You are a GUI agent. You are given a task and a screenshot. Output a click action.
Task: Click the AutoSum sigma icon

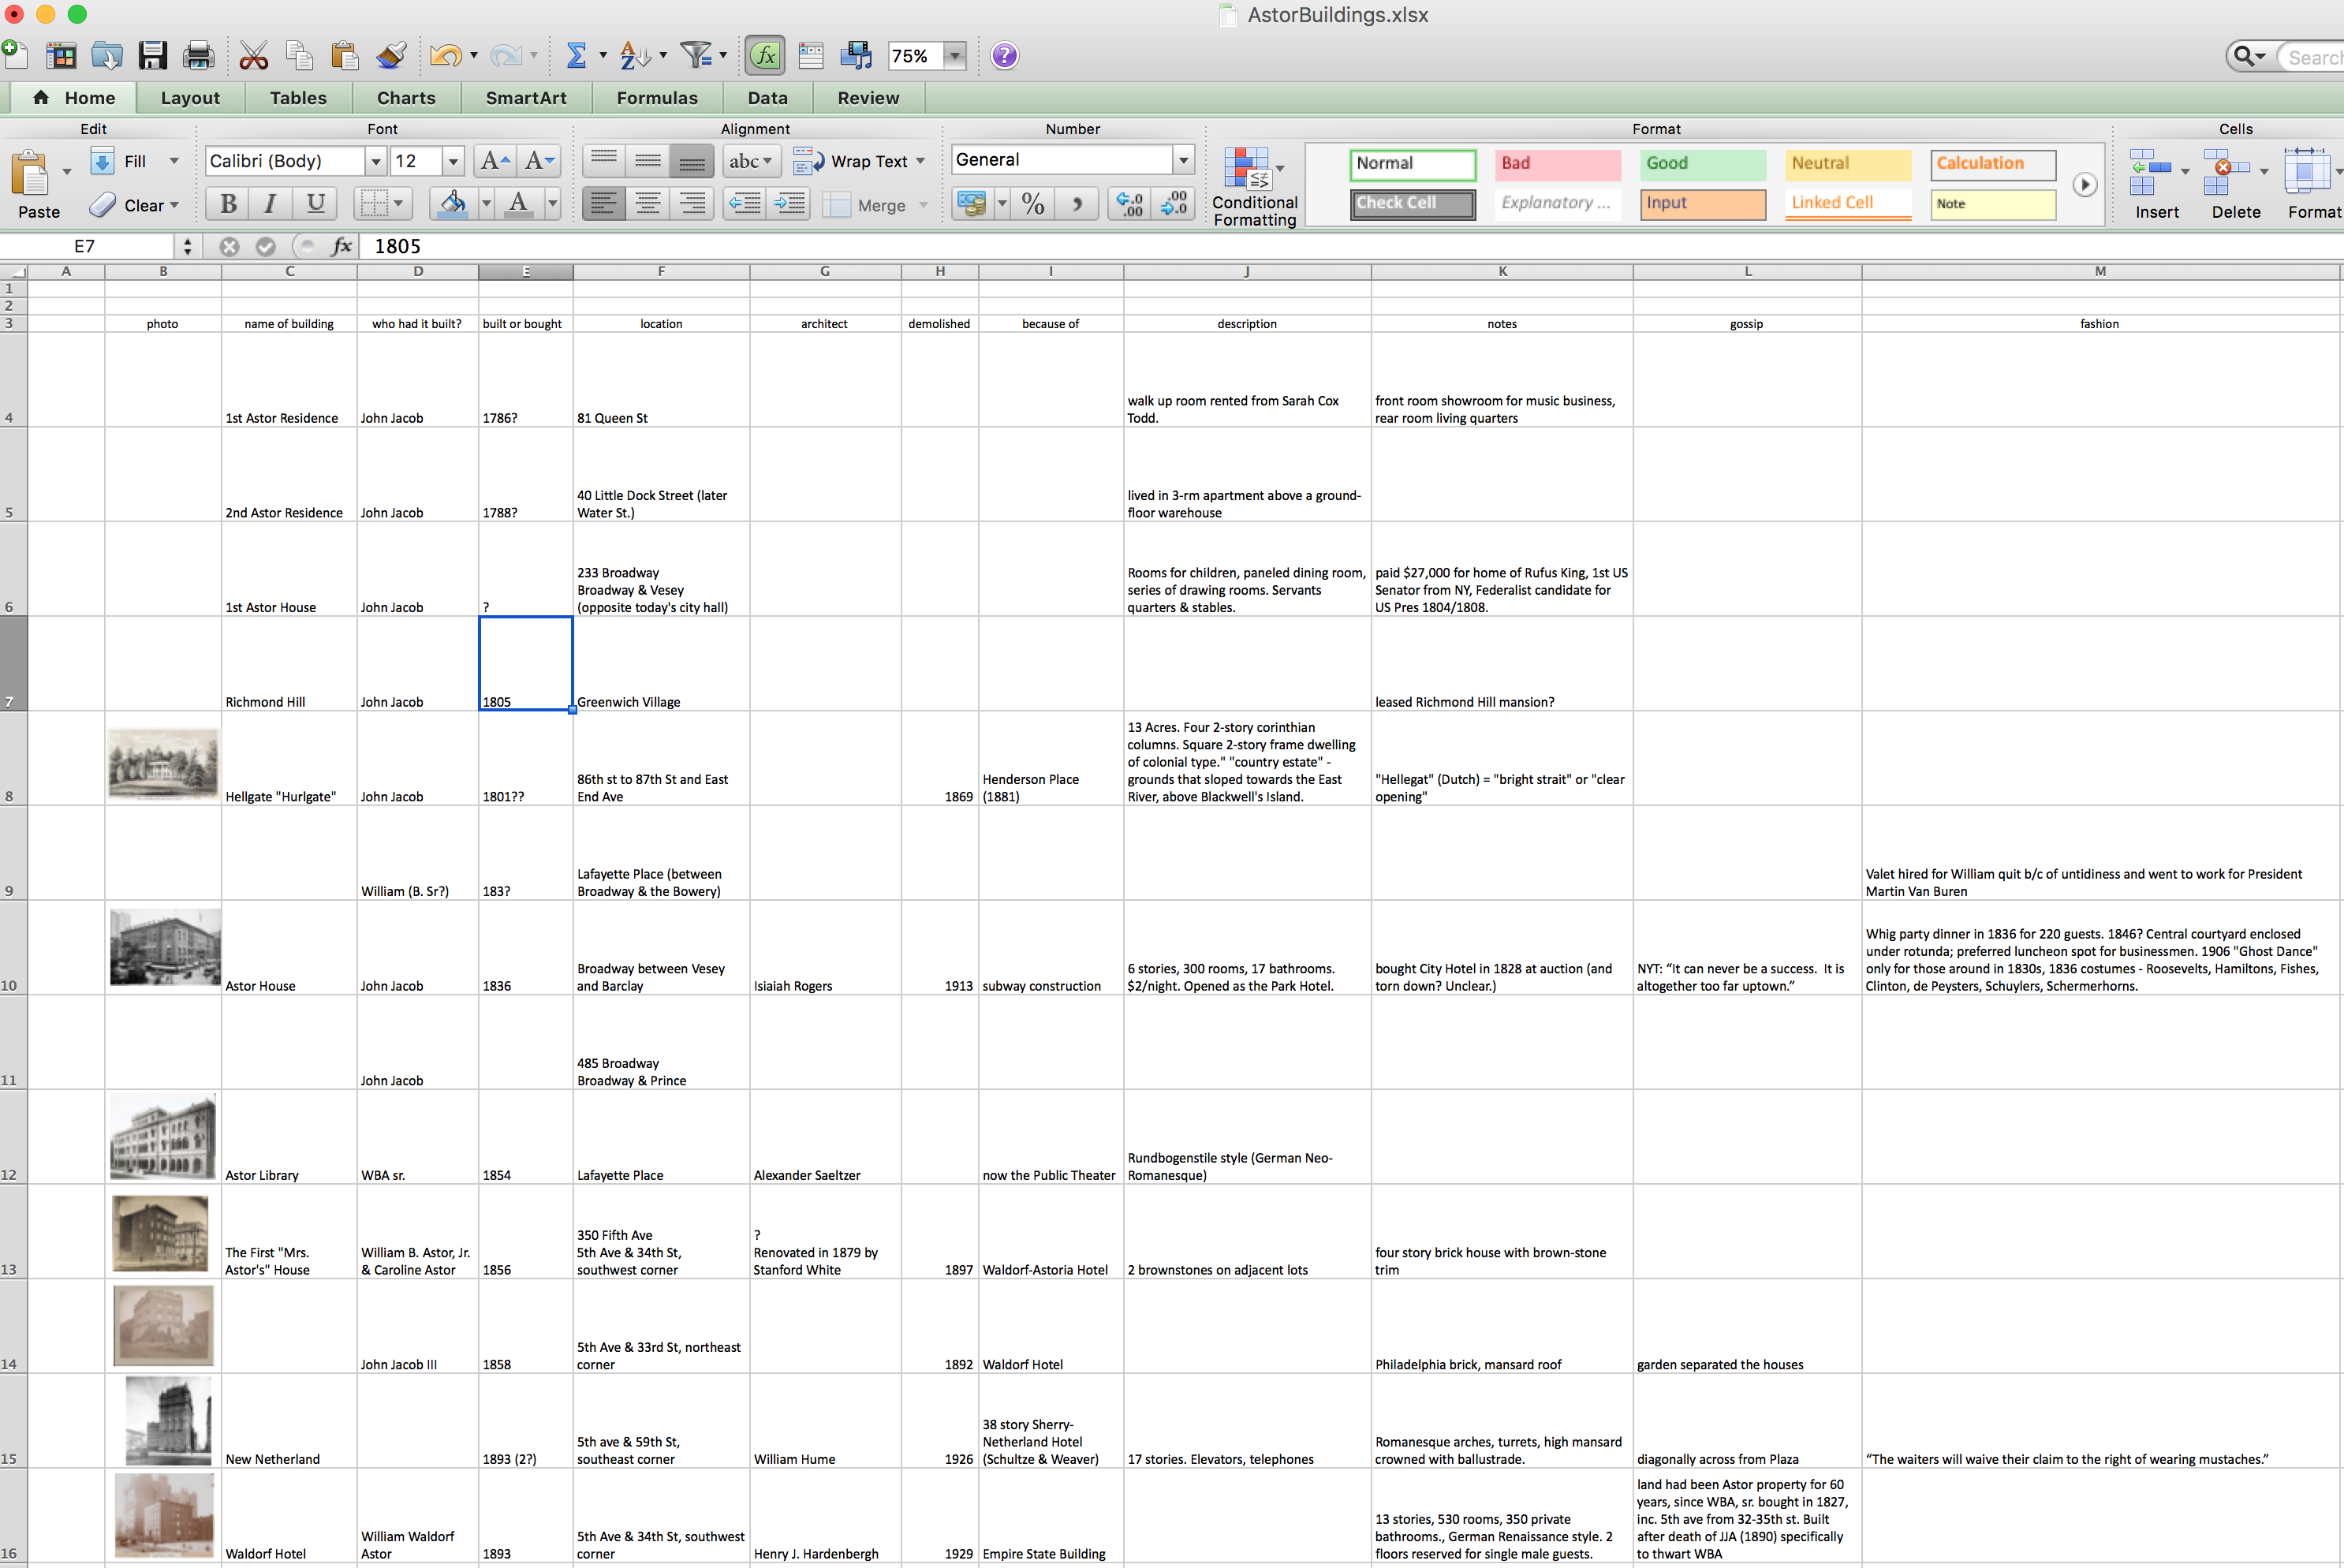point(576,56)
